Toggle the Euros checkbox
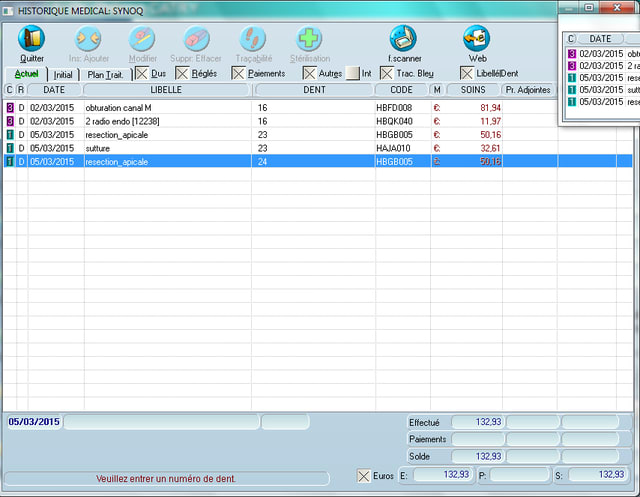 364,475
